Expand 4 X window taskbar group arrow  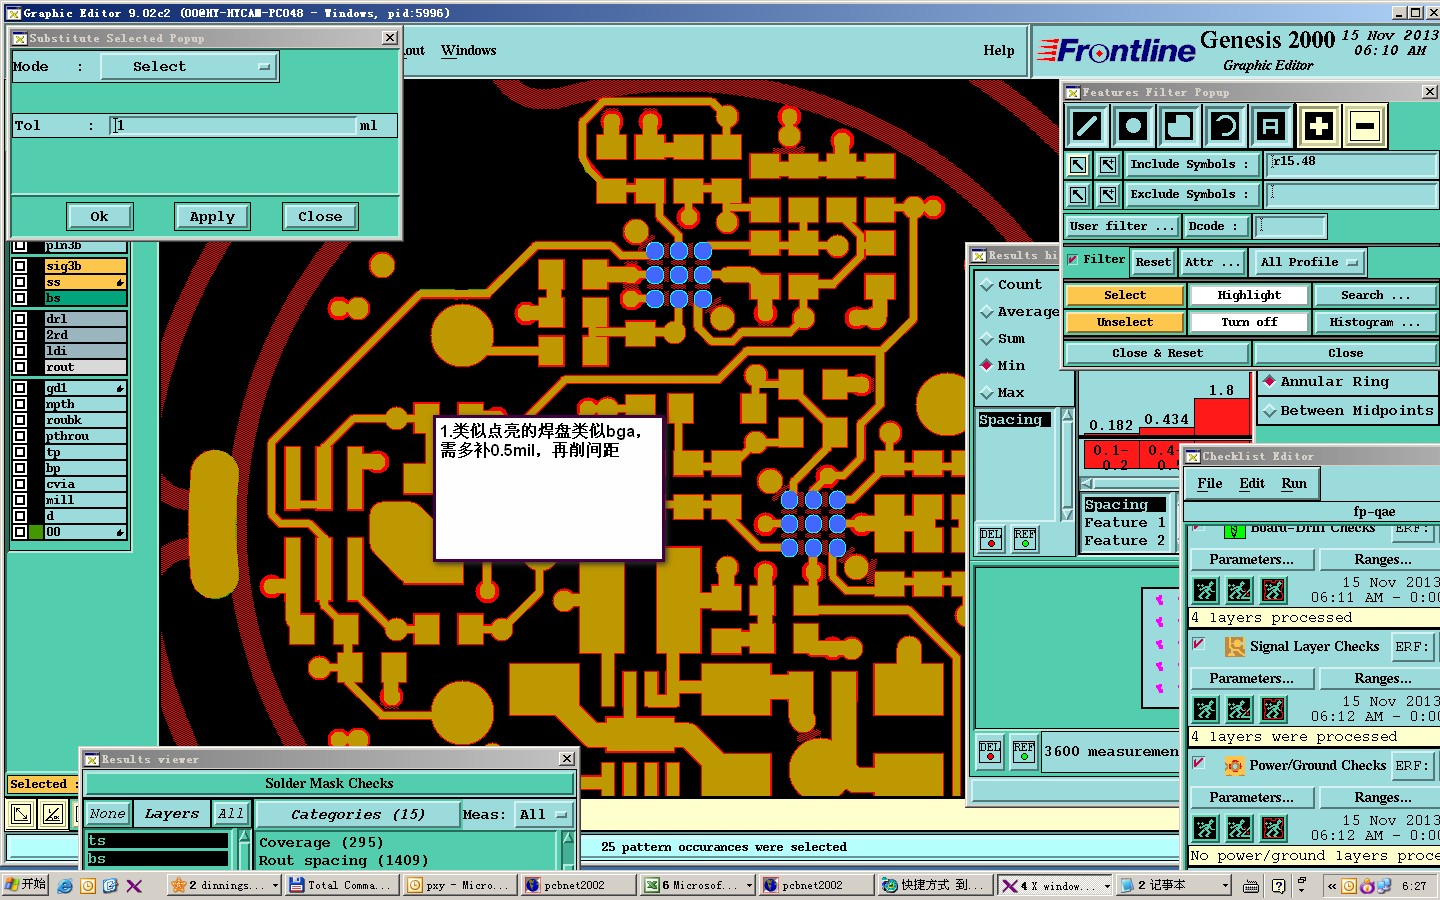(x=1106, y=886)
